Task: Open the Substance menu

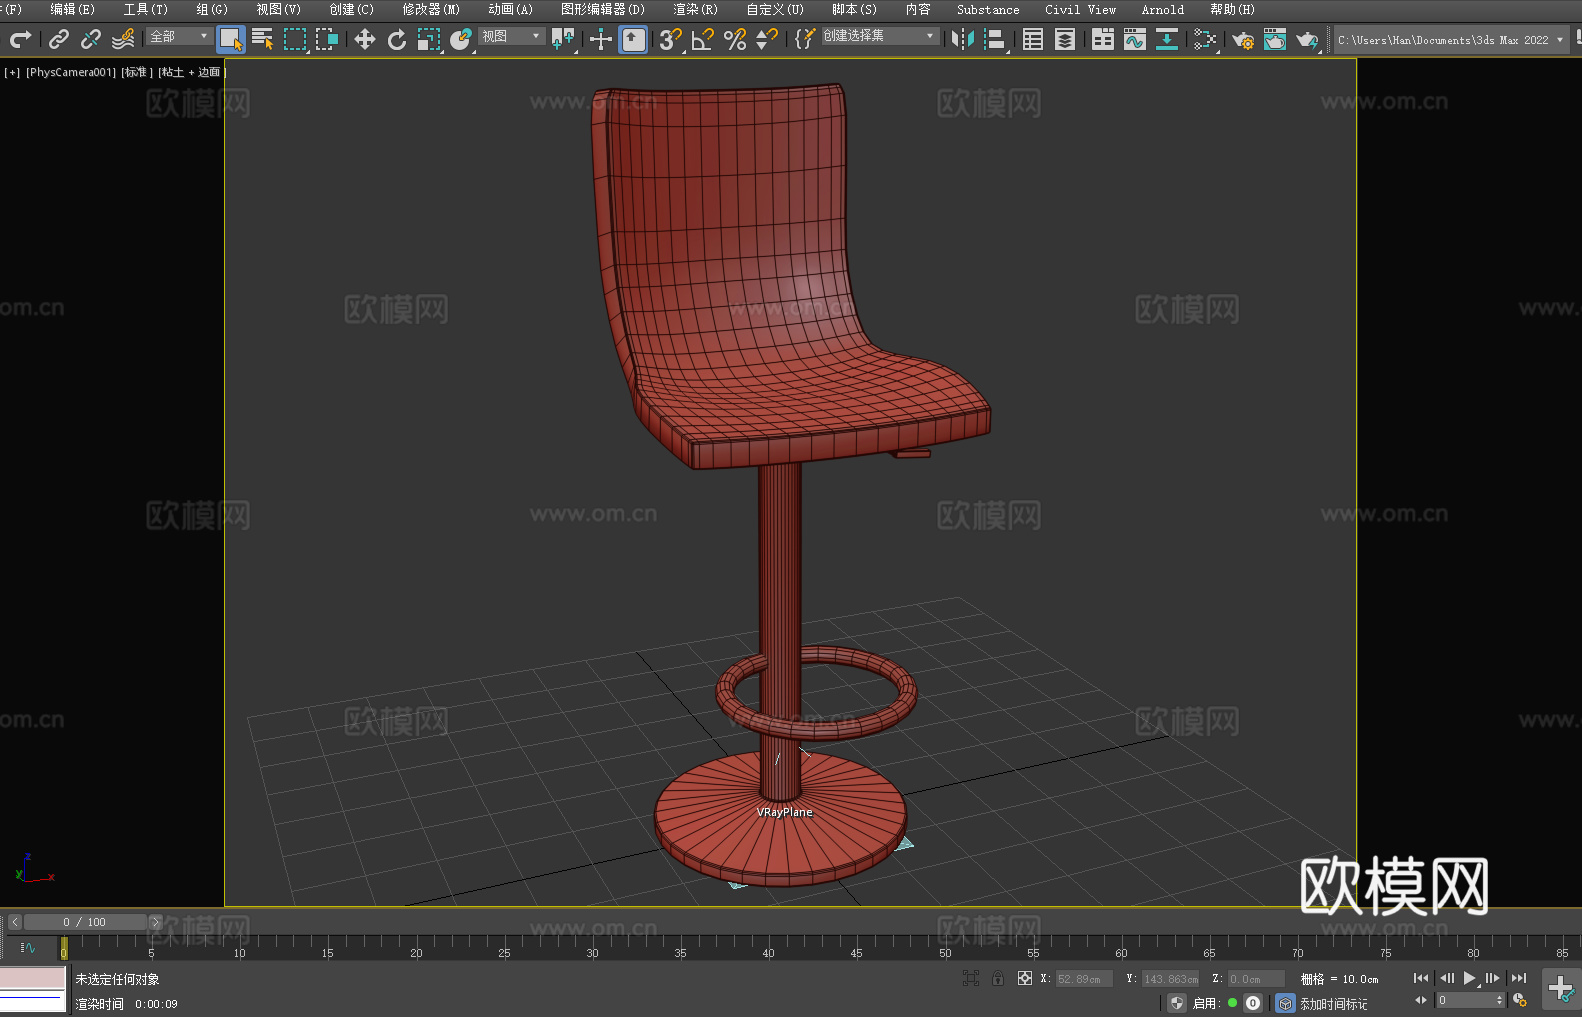Action: pos(988,9)
